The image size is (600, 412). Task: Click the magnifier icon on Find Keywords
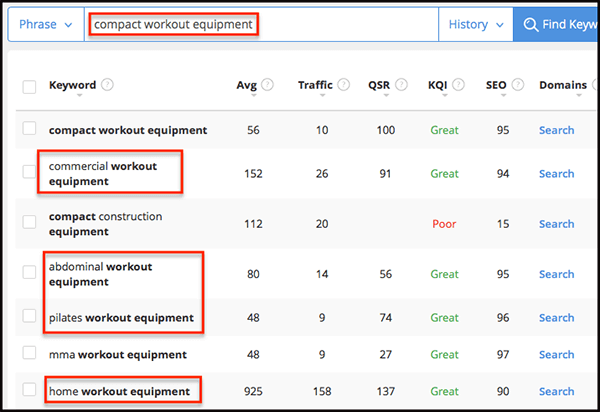tap(531, 24)
